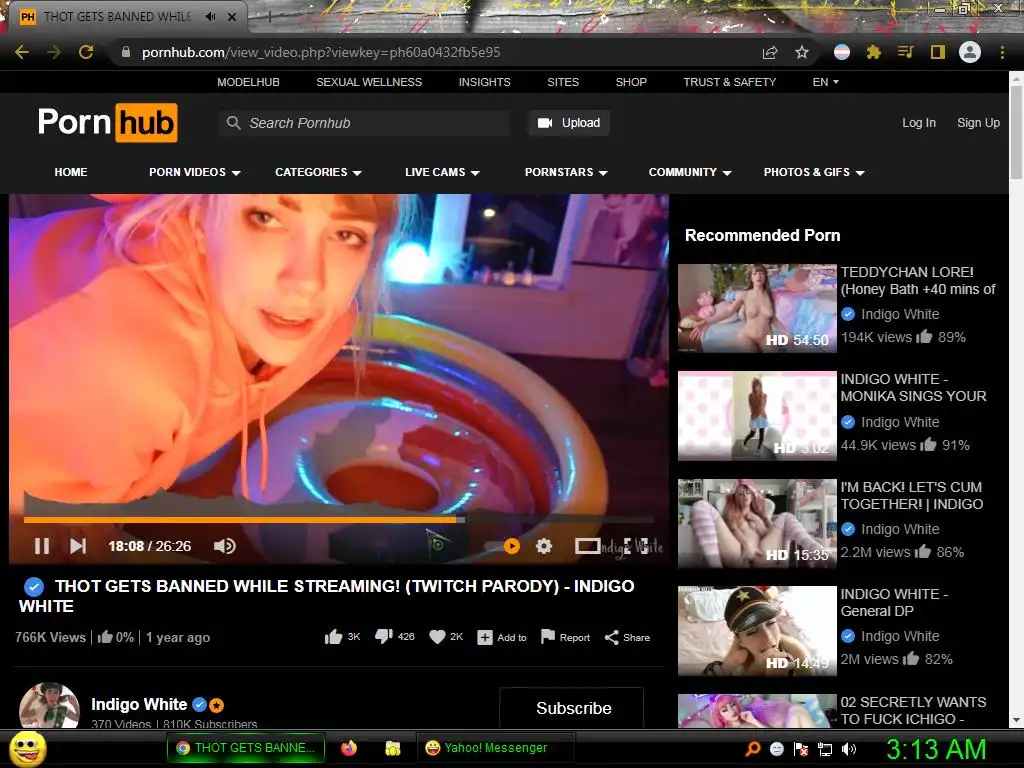This screenshot has height=768, width=1024.
Task: Open the INSIGHTS menu item
Action: (485, 82)
